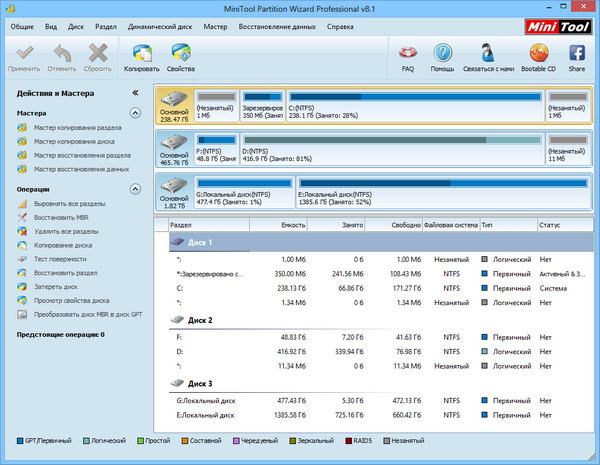Open the Общие menu

pyautogui.click(x=22, y=27)
